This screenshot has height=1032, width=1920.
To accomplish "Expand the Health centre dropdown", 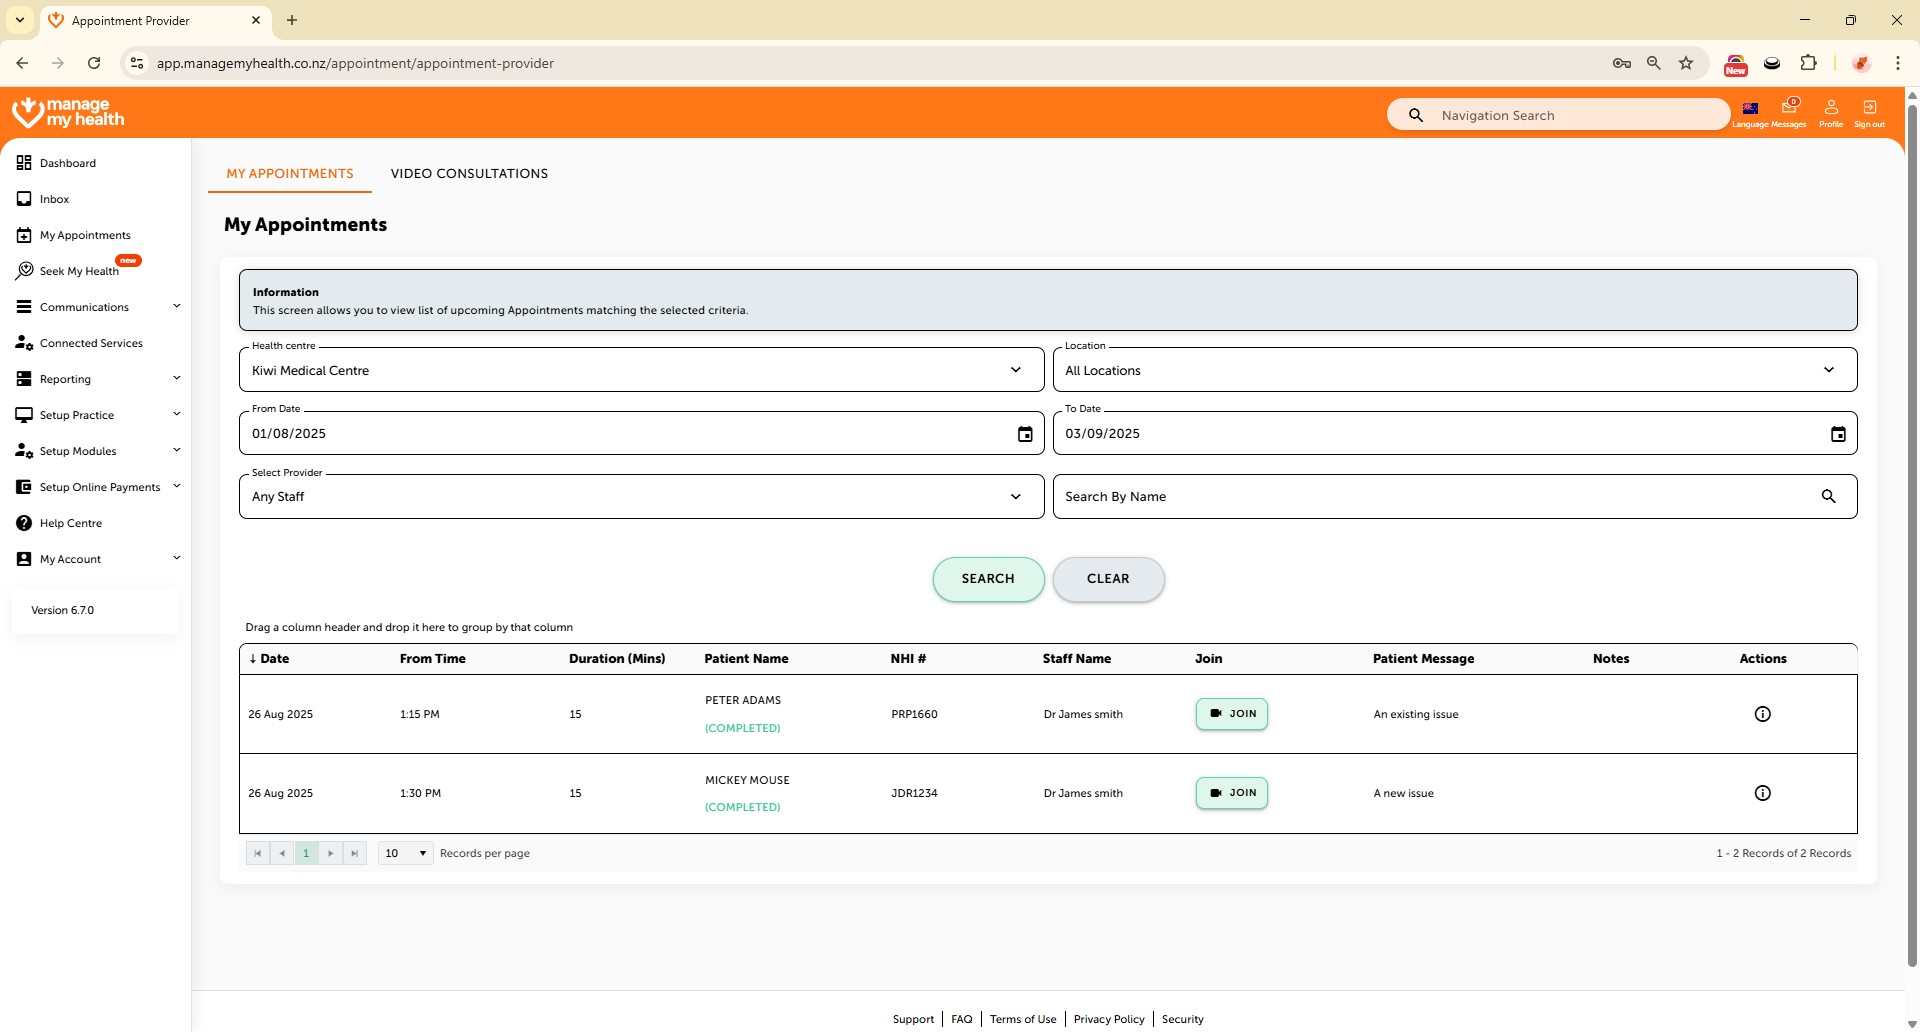I will pyautogui.click(x=1015, y=370).
